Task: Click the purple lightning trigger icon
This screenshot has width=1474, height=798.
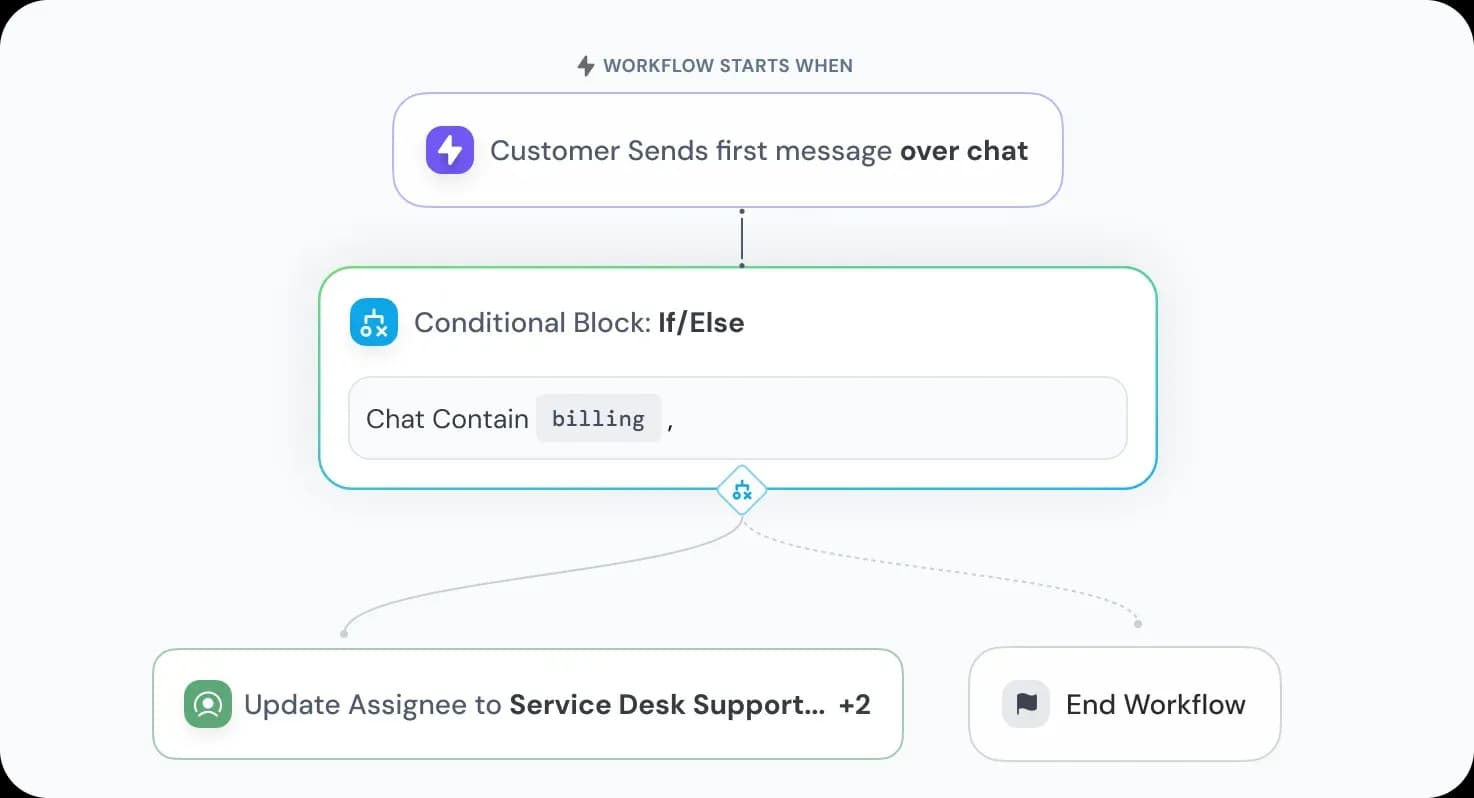Action: click(450, 150)
